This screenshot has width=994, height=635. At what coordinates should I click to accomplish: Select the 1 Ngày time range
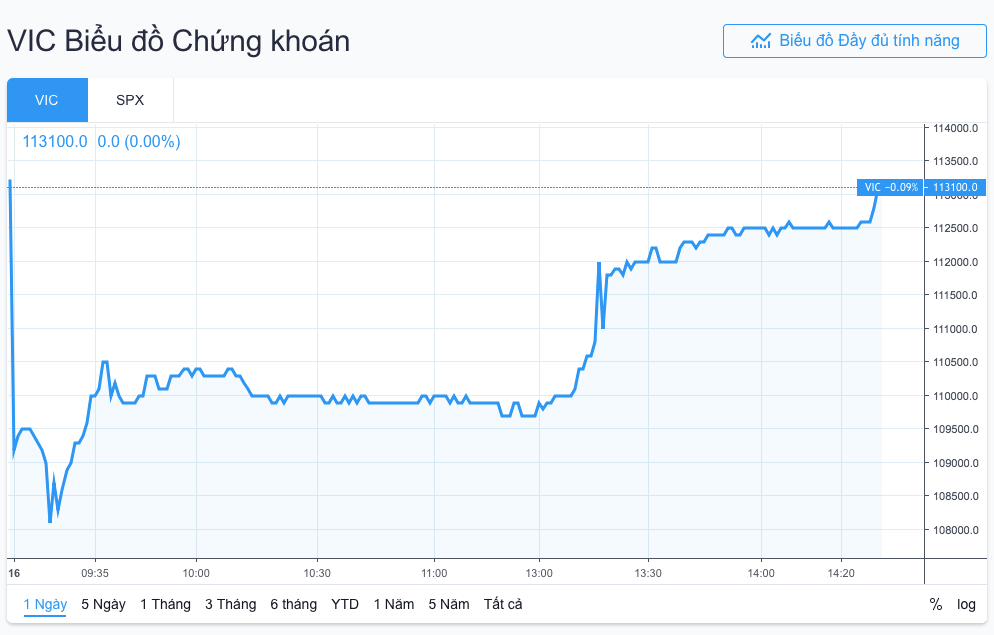45,604
